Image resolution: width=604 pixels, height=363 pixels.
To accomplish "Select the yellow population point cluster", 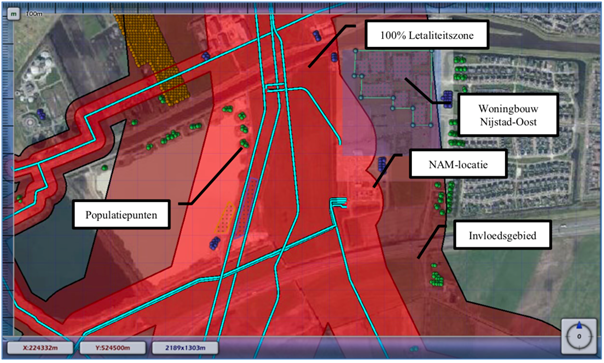I will (x=154, y=58).
